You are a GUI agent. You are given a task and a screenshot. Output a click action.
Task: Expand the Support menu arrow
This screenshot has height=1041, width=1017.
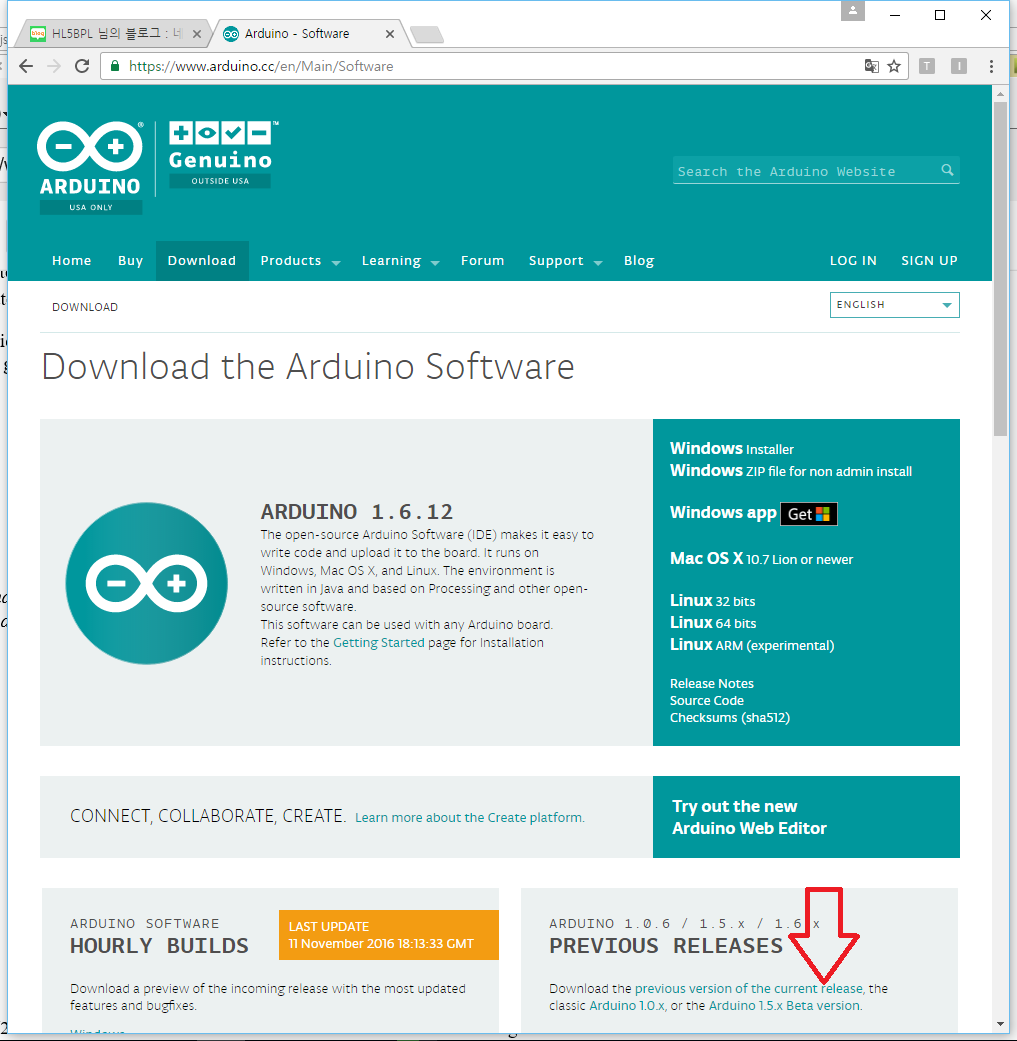[597, 263]
